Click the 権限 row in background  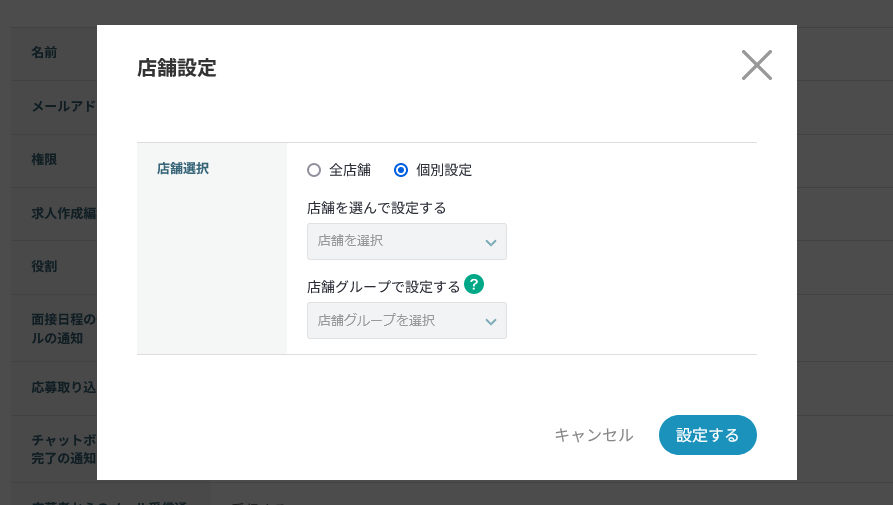(x=45, y=159)
